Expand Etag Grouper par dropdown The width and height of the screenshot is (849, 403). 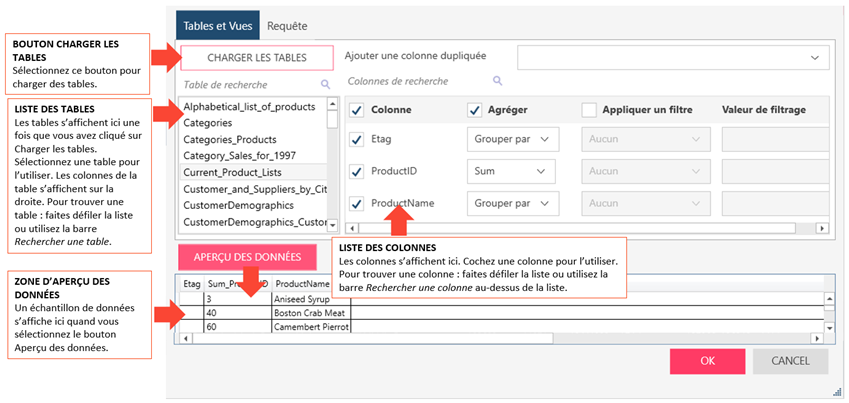point(512,140)
